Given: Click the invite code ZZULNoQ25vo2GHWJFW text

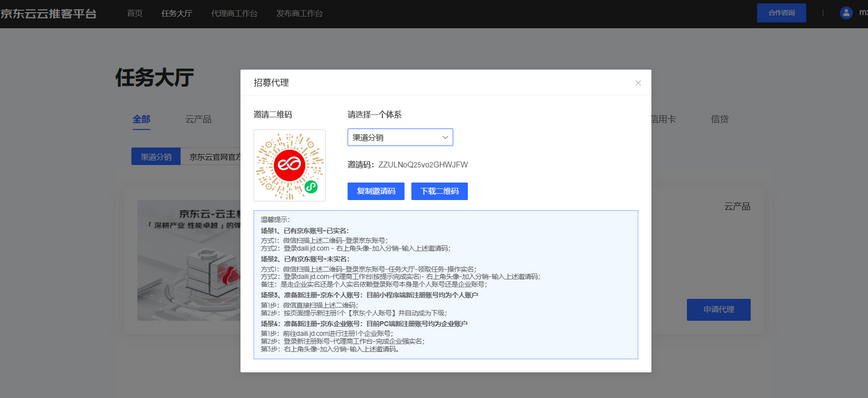Looking at the screenshot, I should click(x=423, y=165).
